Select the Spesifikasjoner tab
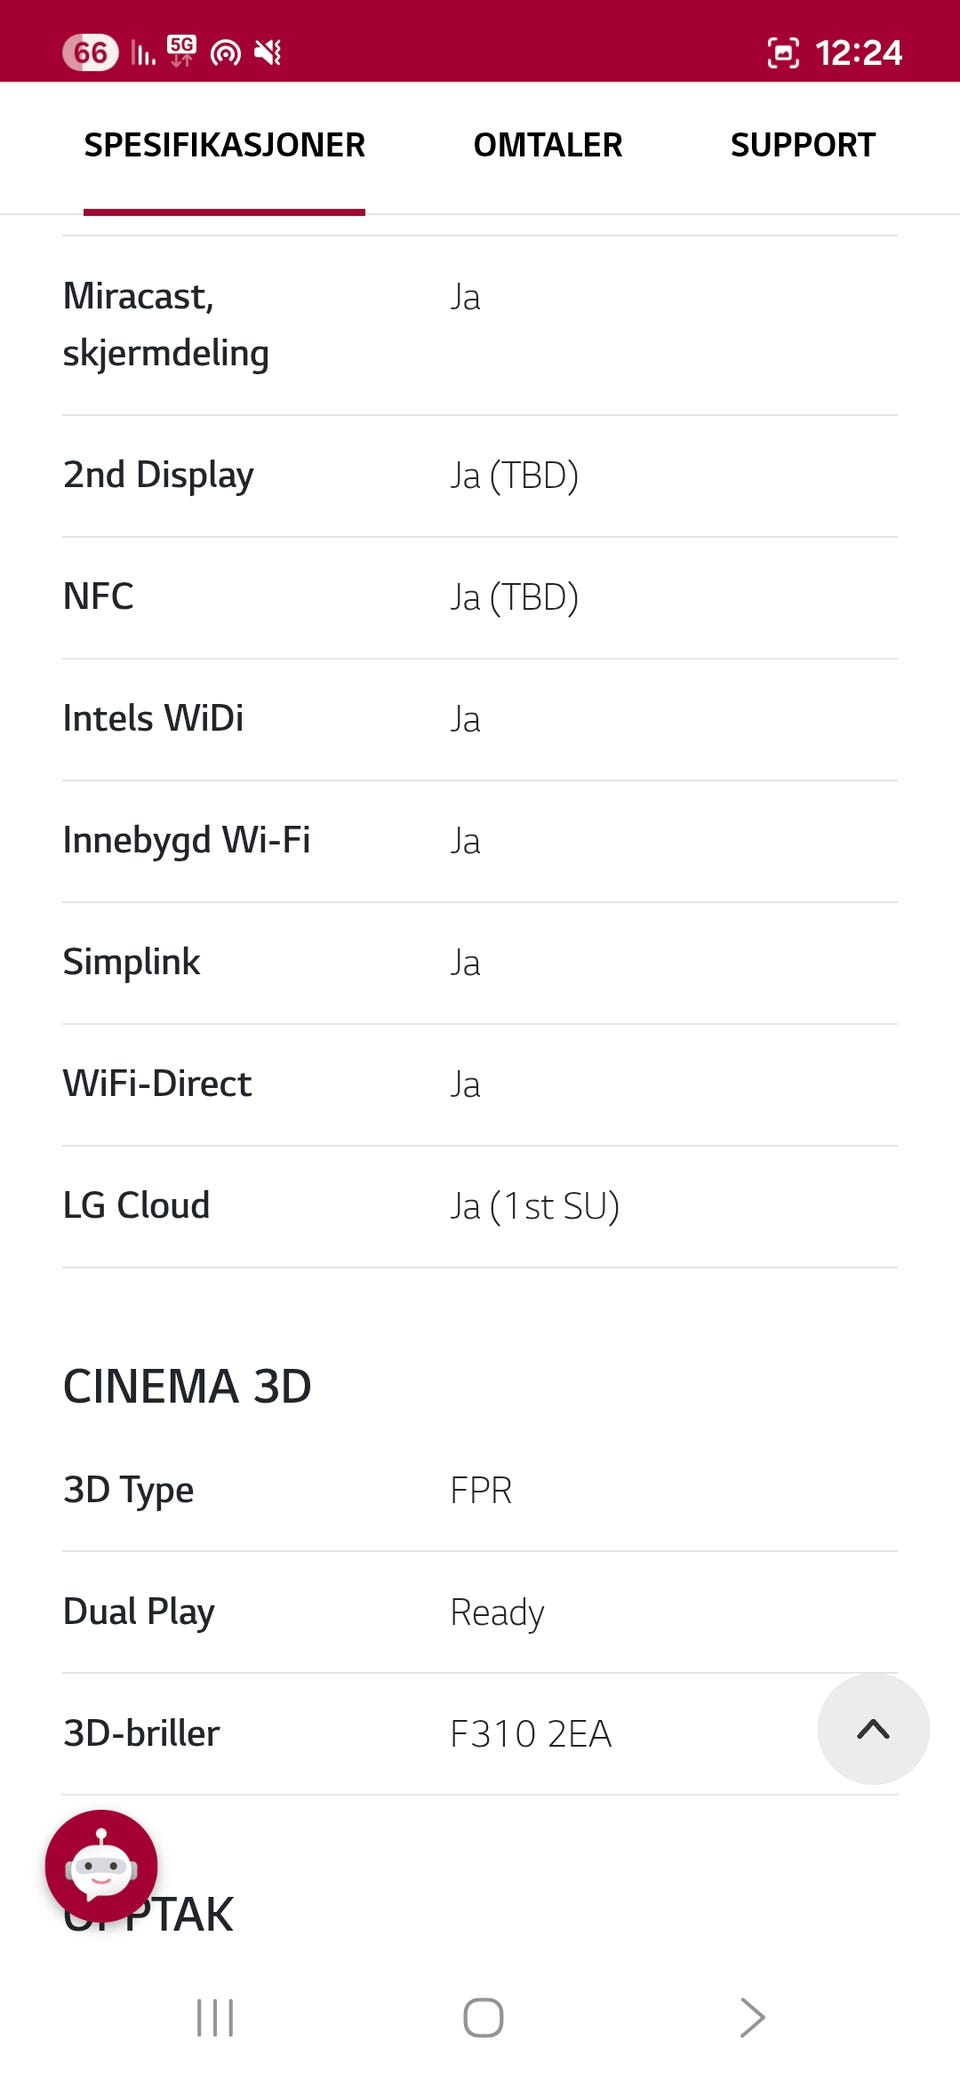This screenshot has width=960, height=2080. [x=224, y=146]
